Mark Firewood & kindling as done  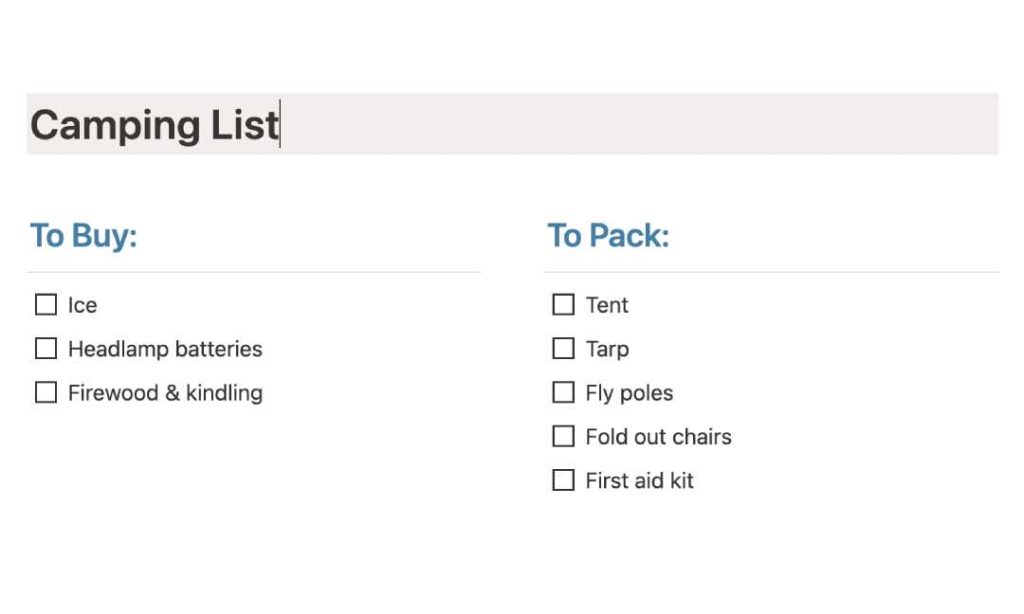pos(46,393)
